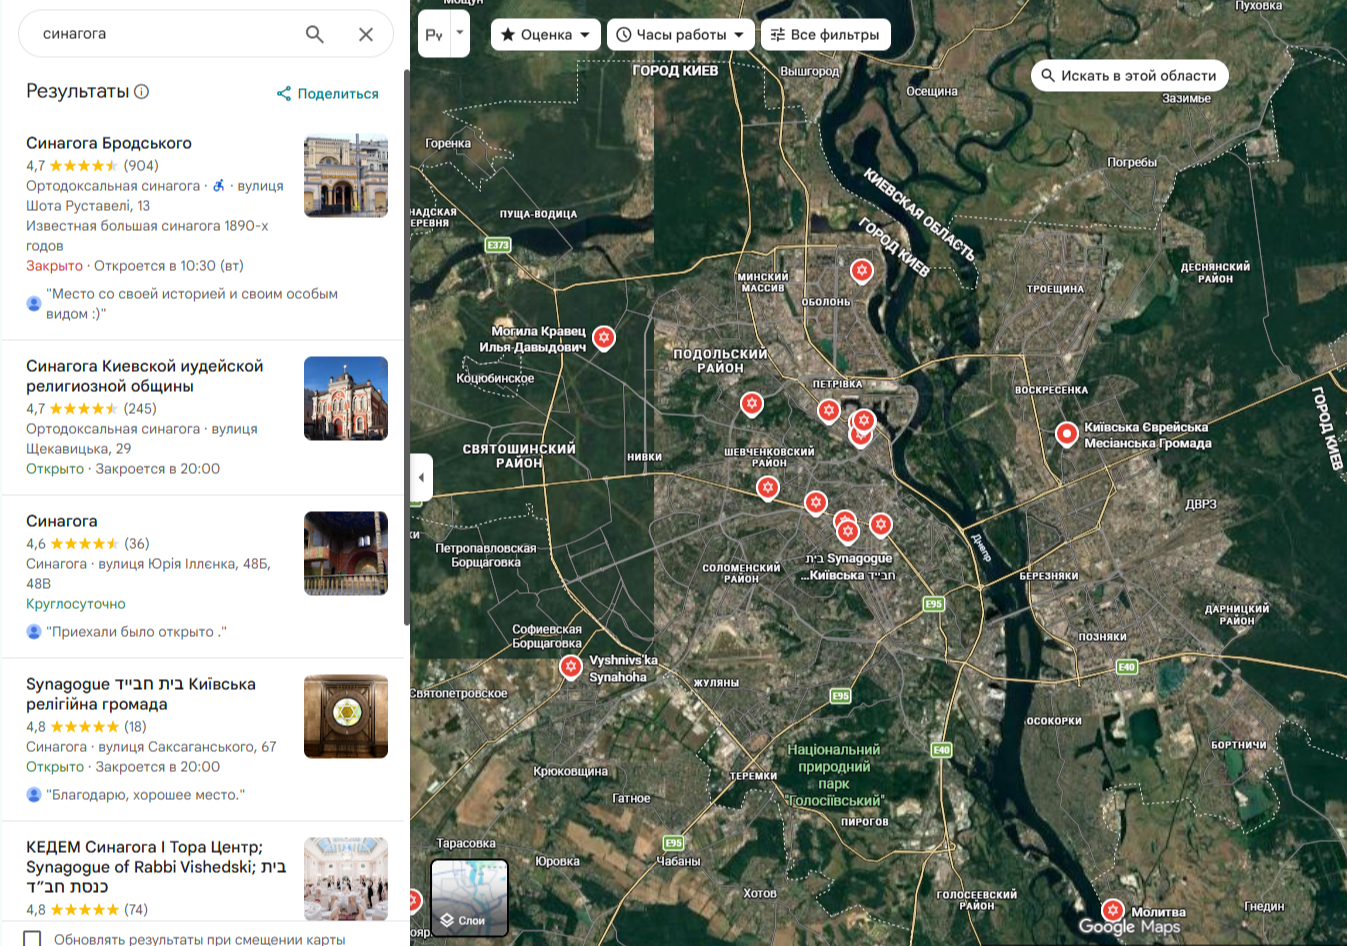Click the Поделиться share link

pos(328,93)
